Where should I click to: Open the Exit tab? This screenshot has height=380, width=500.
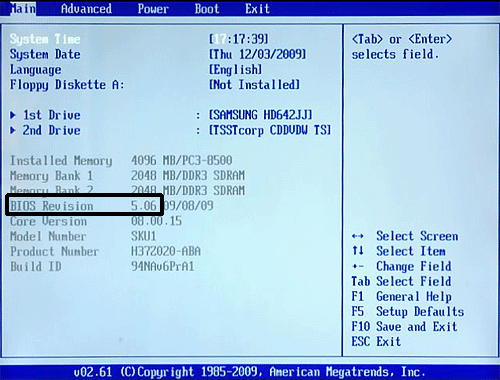pyautogui.click(x=257, y=9)
